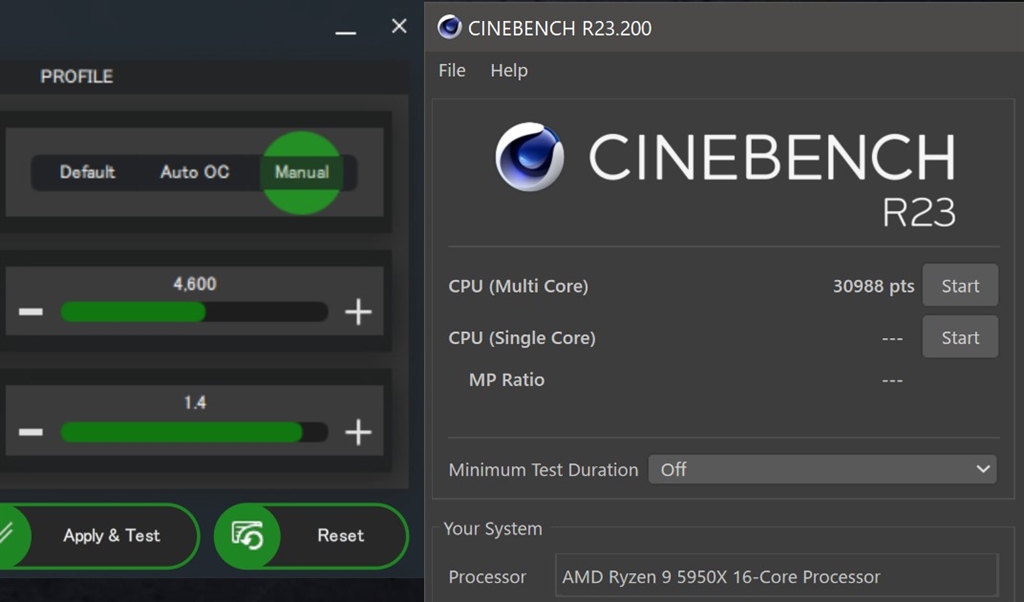Select the Manual profile option
Image resolution: width=1024 pixels, height=602 pixels.
[x=300, y=172]
